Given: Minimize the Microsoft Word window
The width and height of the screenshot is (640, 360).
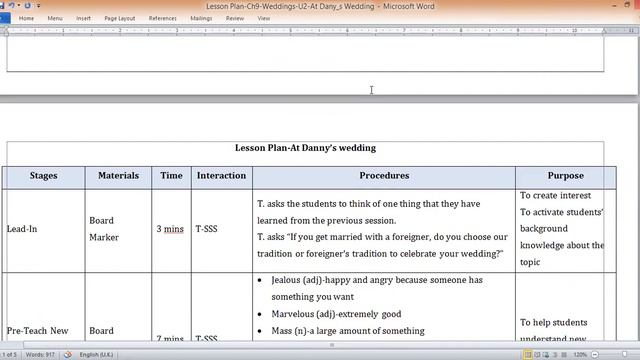Looking at the screenshot, I should coord(614,6).
